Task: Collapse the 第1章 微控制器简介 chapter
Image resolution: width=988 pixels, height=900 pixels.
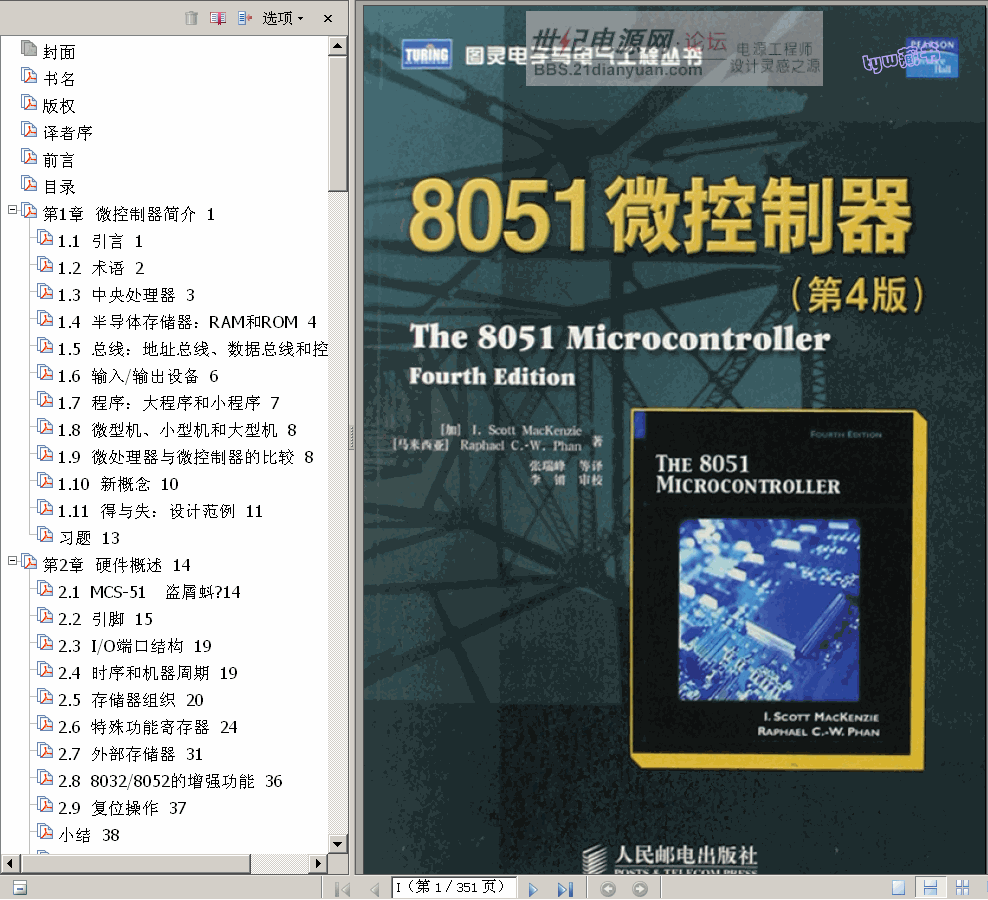Action: pos(12,210)
